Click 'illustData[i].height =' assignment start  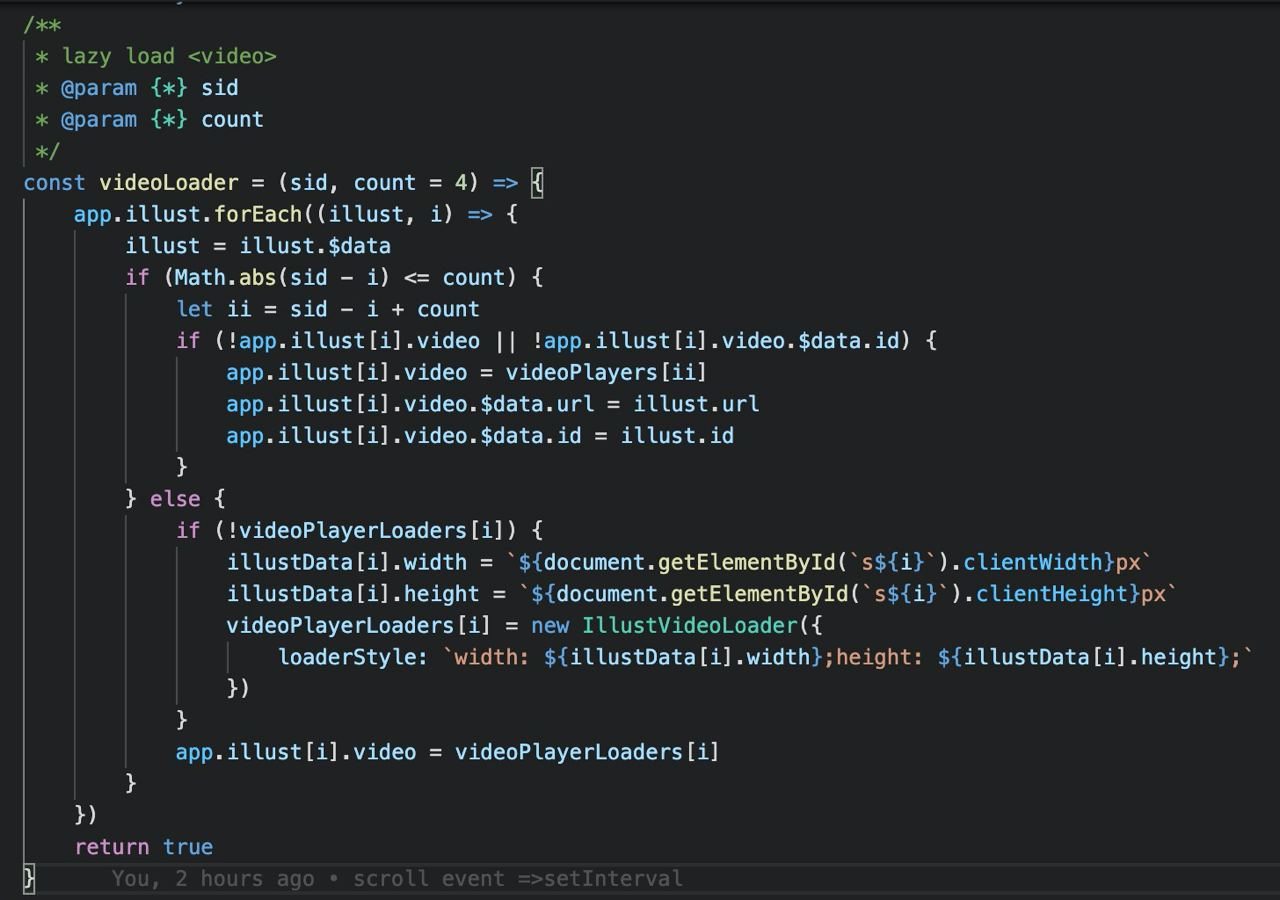[x=366, y=594]
